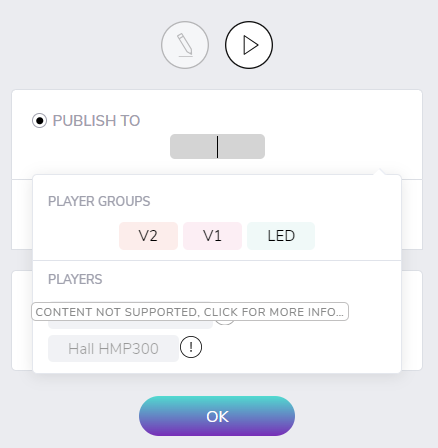Select the player chip hidden under tooltip
Viewport: 438px width, 448px height.
[130, 325]
